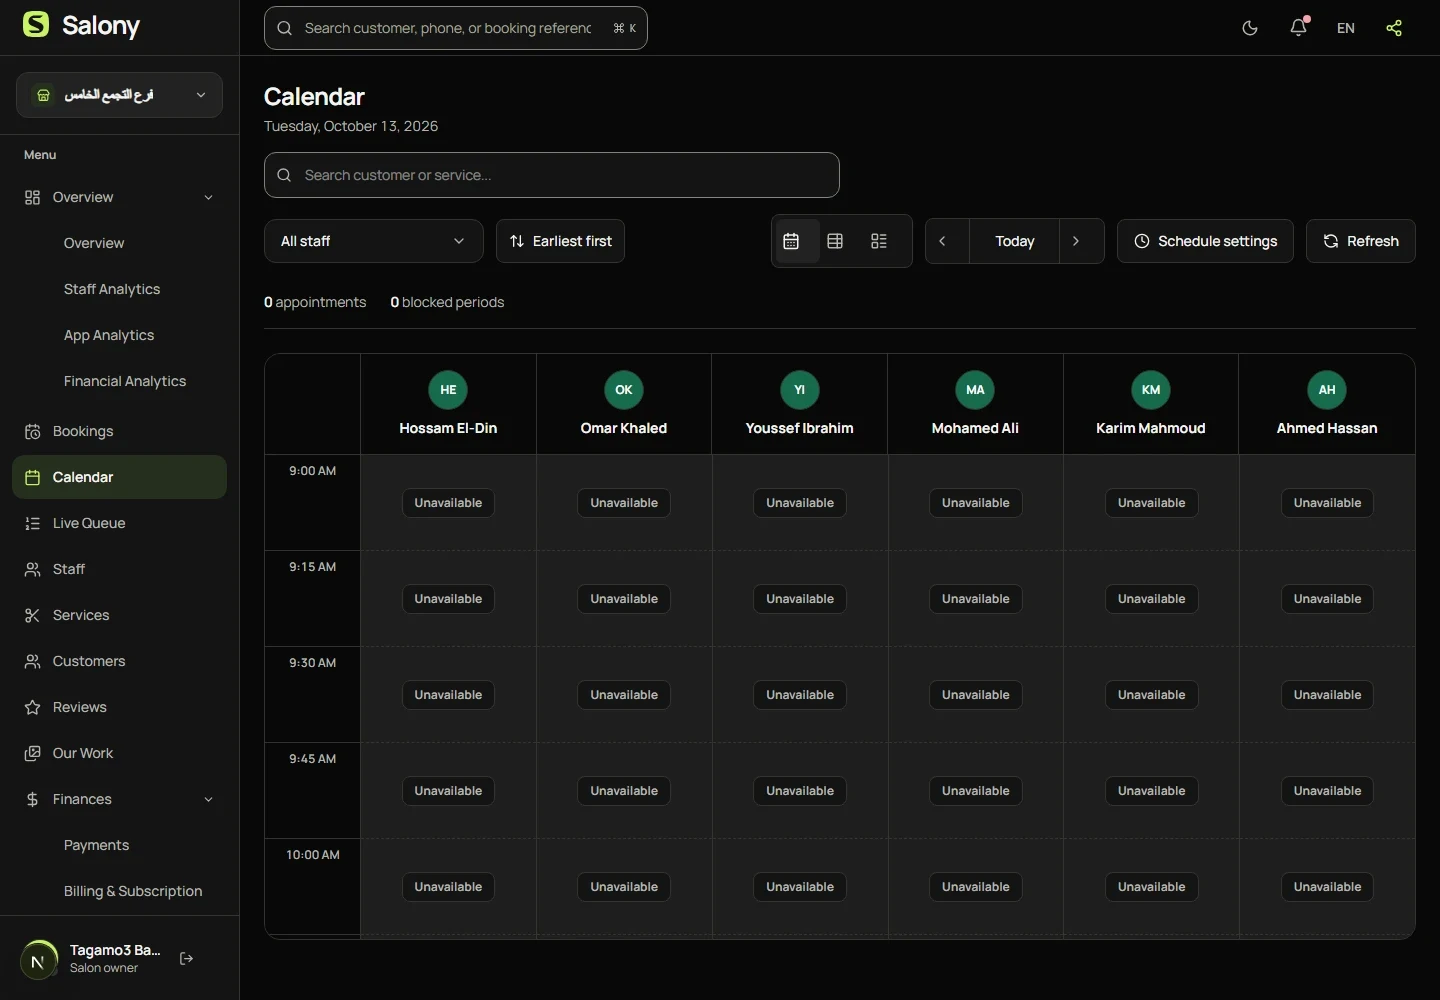The height and width of the screenshot is (1000, 1440).
Task: Open Financial Analytics page
Action: click(x=125, y=381)
